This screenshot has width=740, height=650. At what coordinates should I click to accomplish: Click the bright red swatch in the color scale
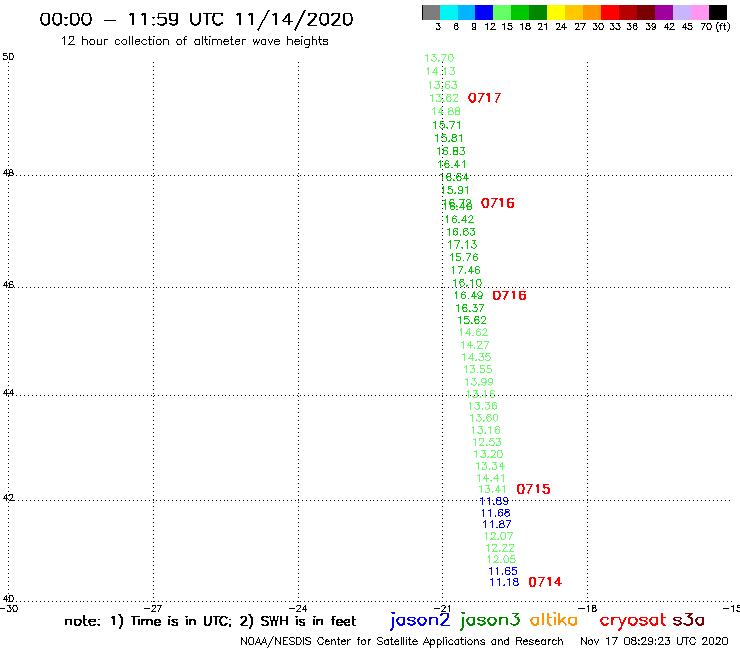coord(610,12)
